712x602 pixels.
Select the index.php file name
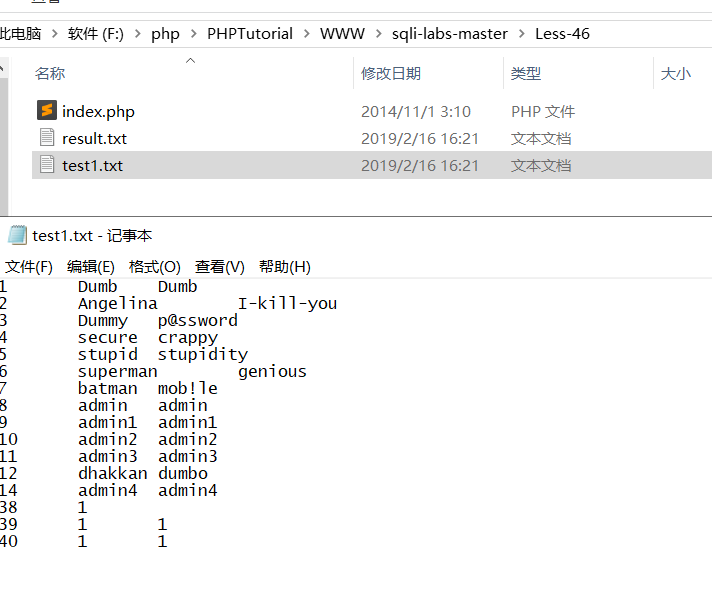click(98, 112)
